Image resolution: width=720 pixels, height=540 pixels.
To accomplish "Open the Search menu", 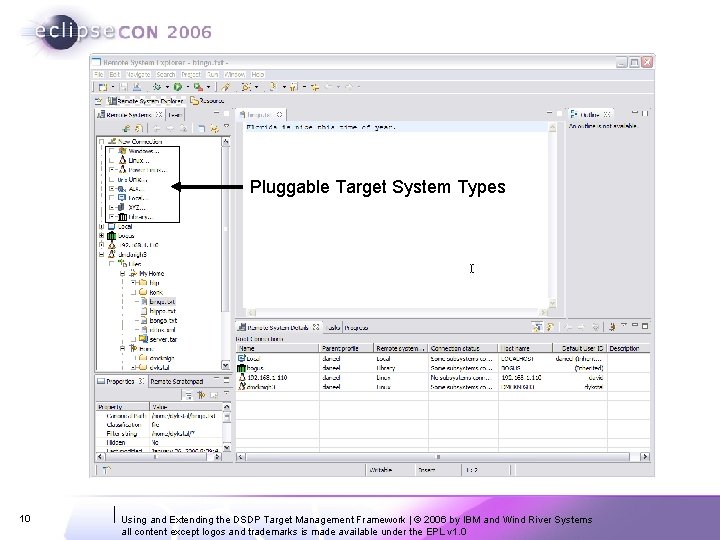I will coord(165,74).
